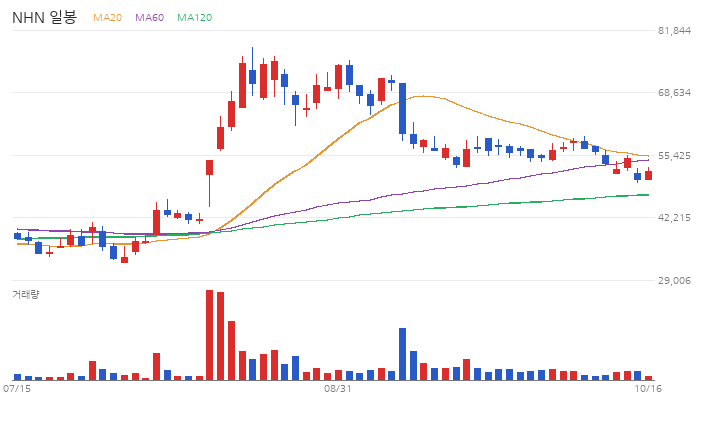Select the MA120 legend label

[x=195, y=17]
